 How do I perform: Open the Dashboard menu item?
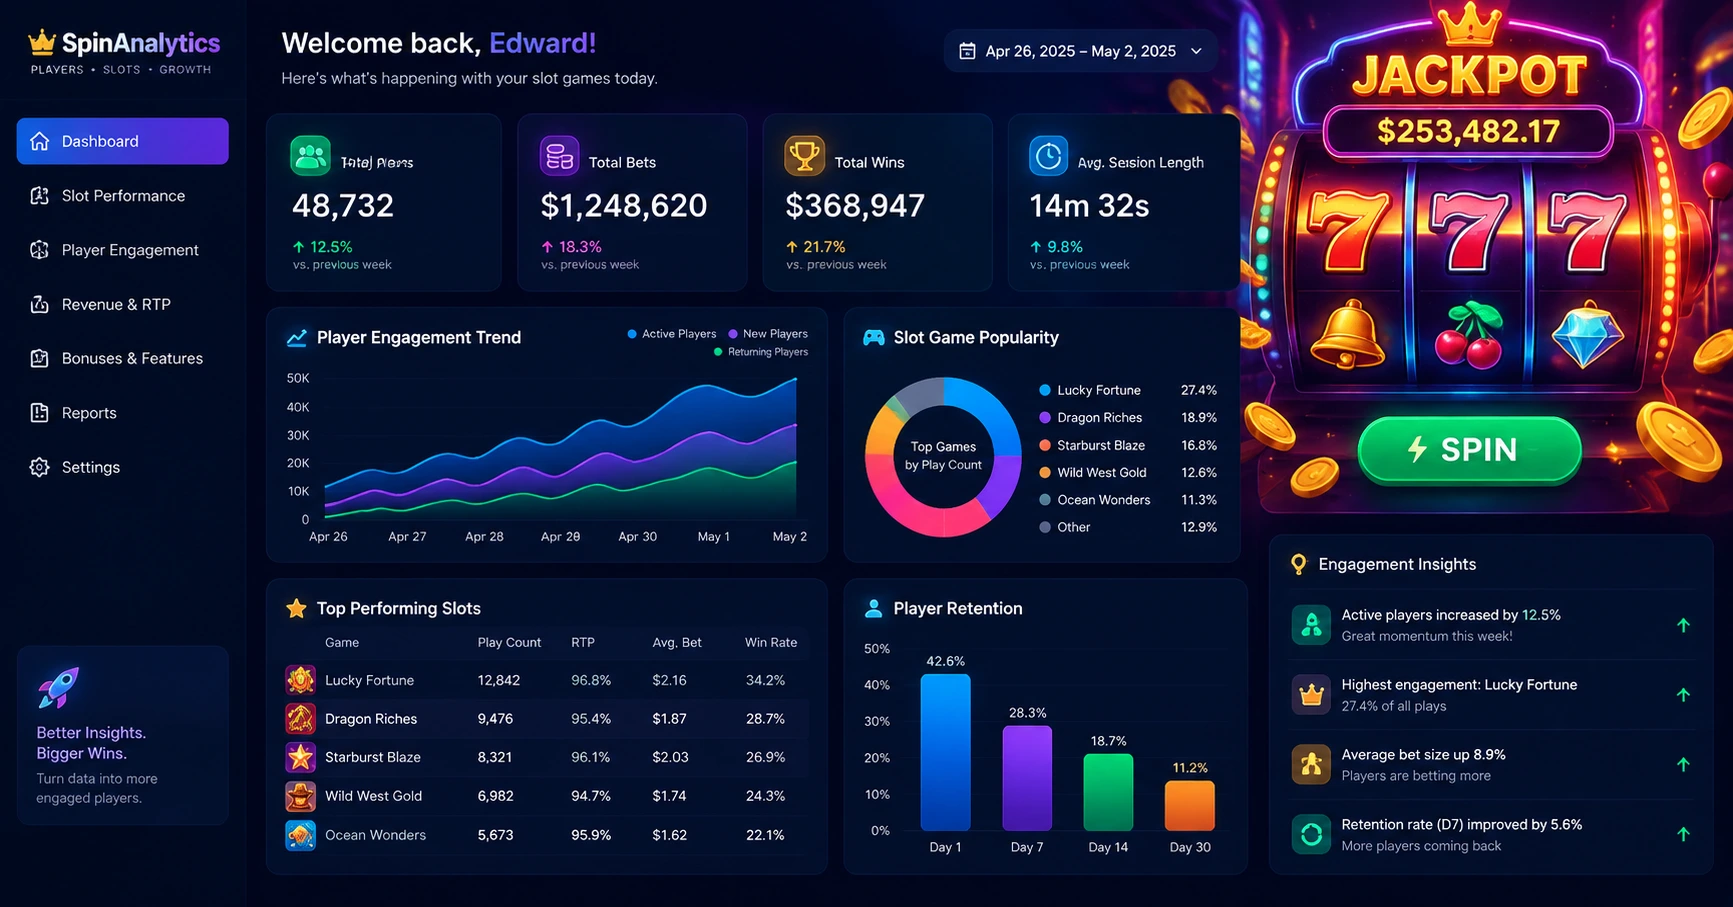tap(122, 141)
